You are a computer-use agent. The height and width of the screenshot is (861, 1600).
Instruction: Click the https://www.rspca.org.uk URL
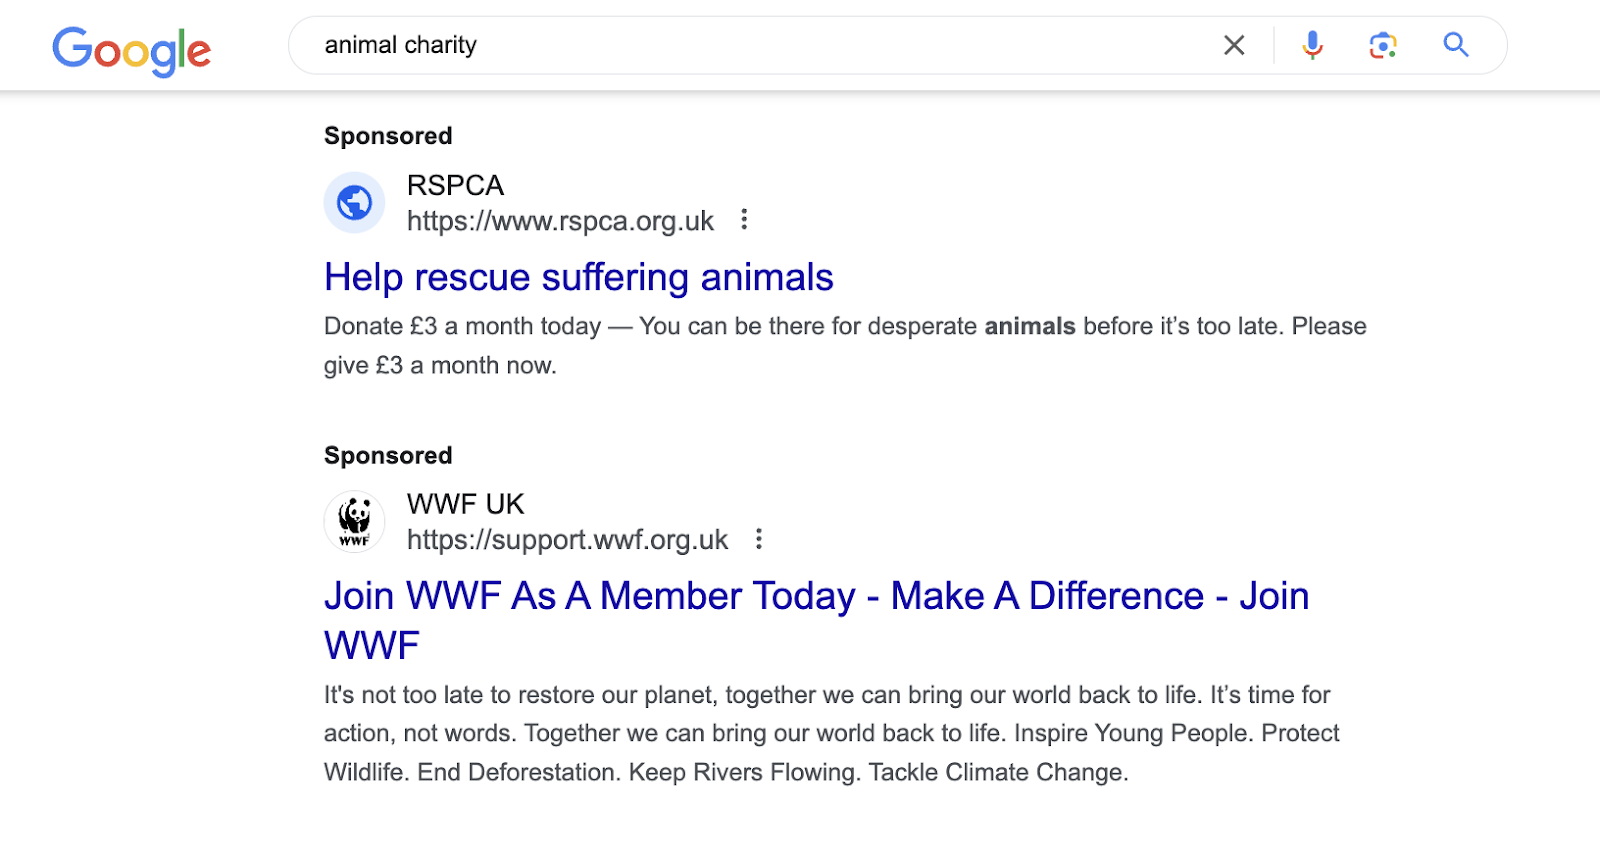point(560,221)
